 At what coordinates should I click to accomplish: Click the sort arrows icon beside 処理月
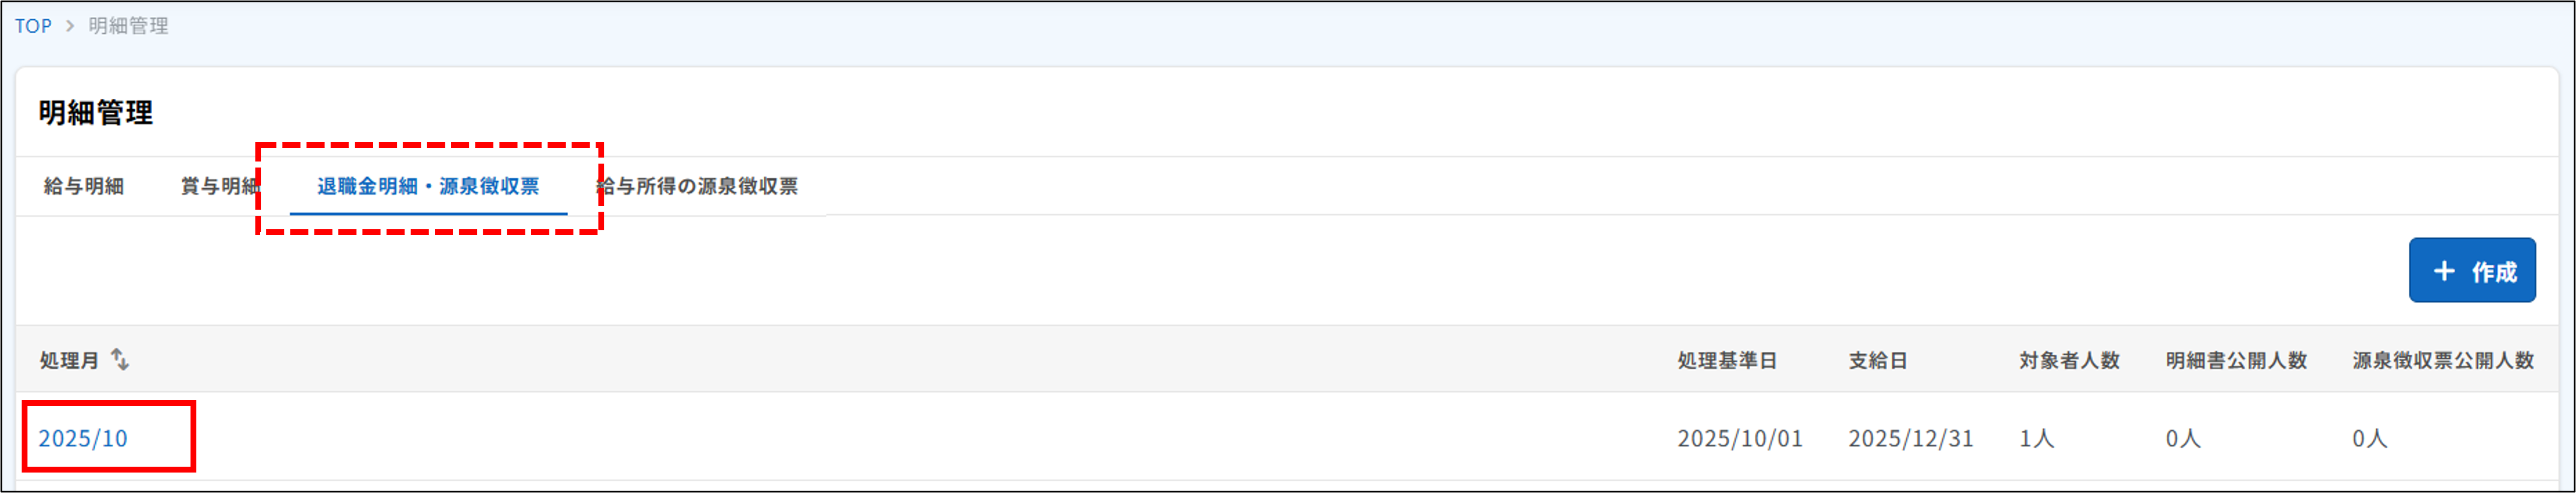point(120,359)
